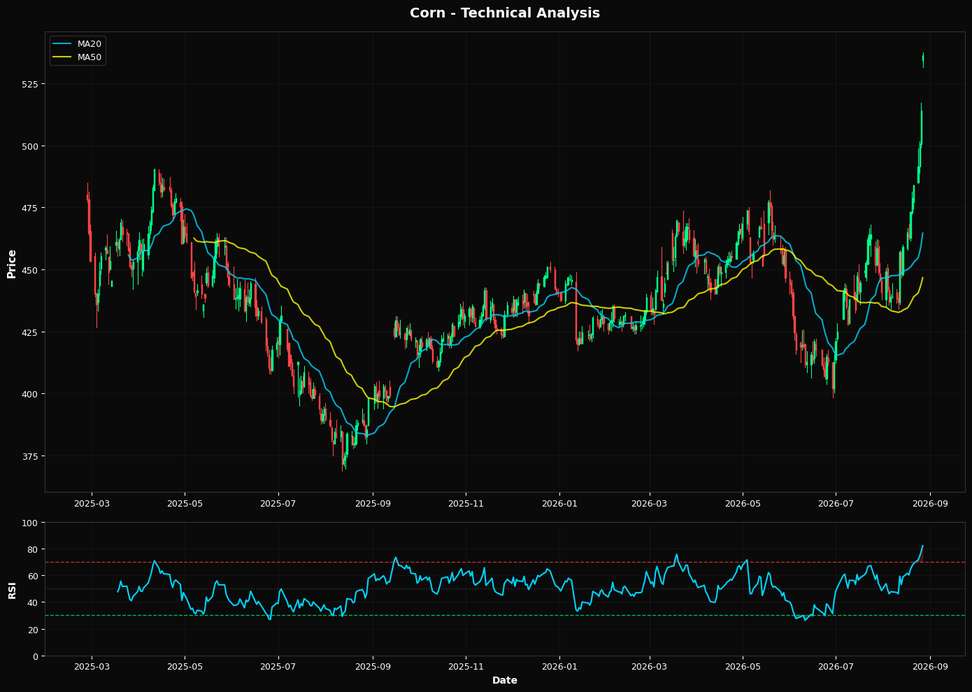
Task: Click the 500 price axis tick label
Action: point(29,146)
